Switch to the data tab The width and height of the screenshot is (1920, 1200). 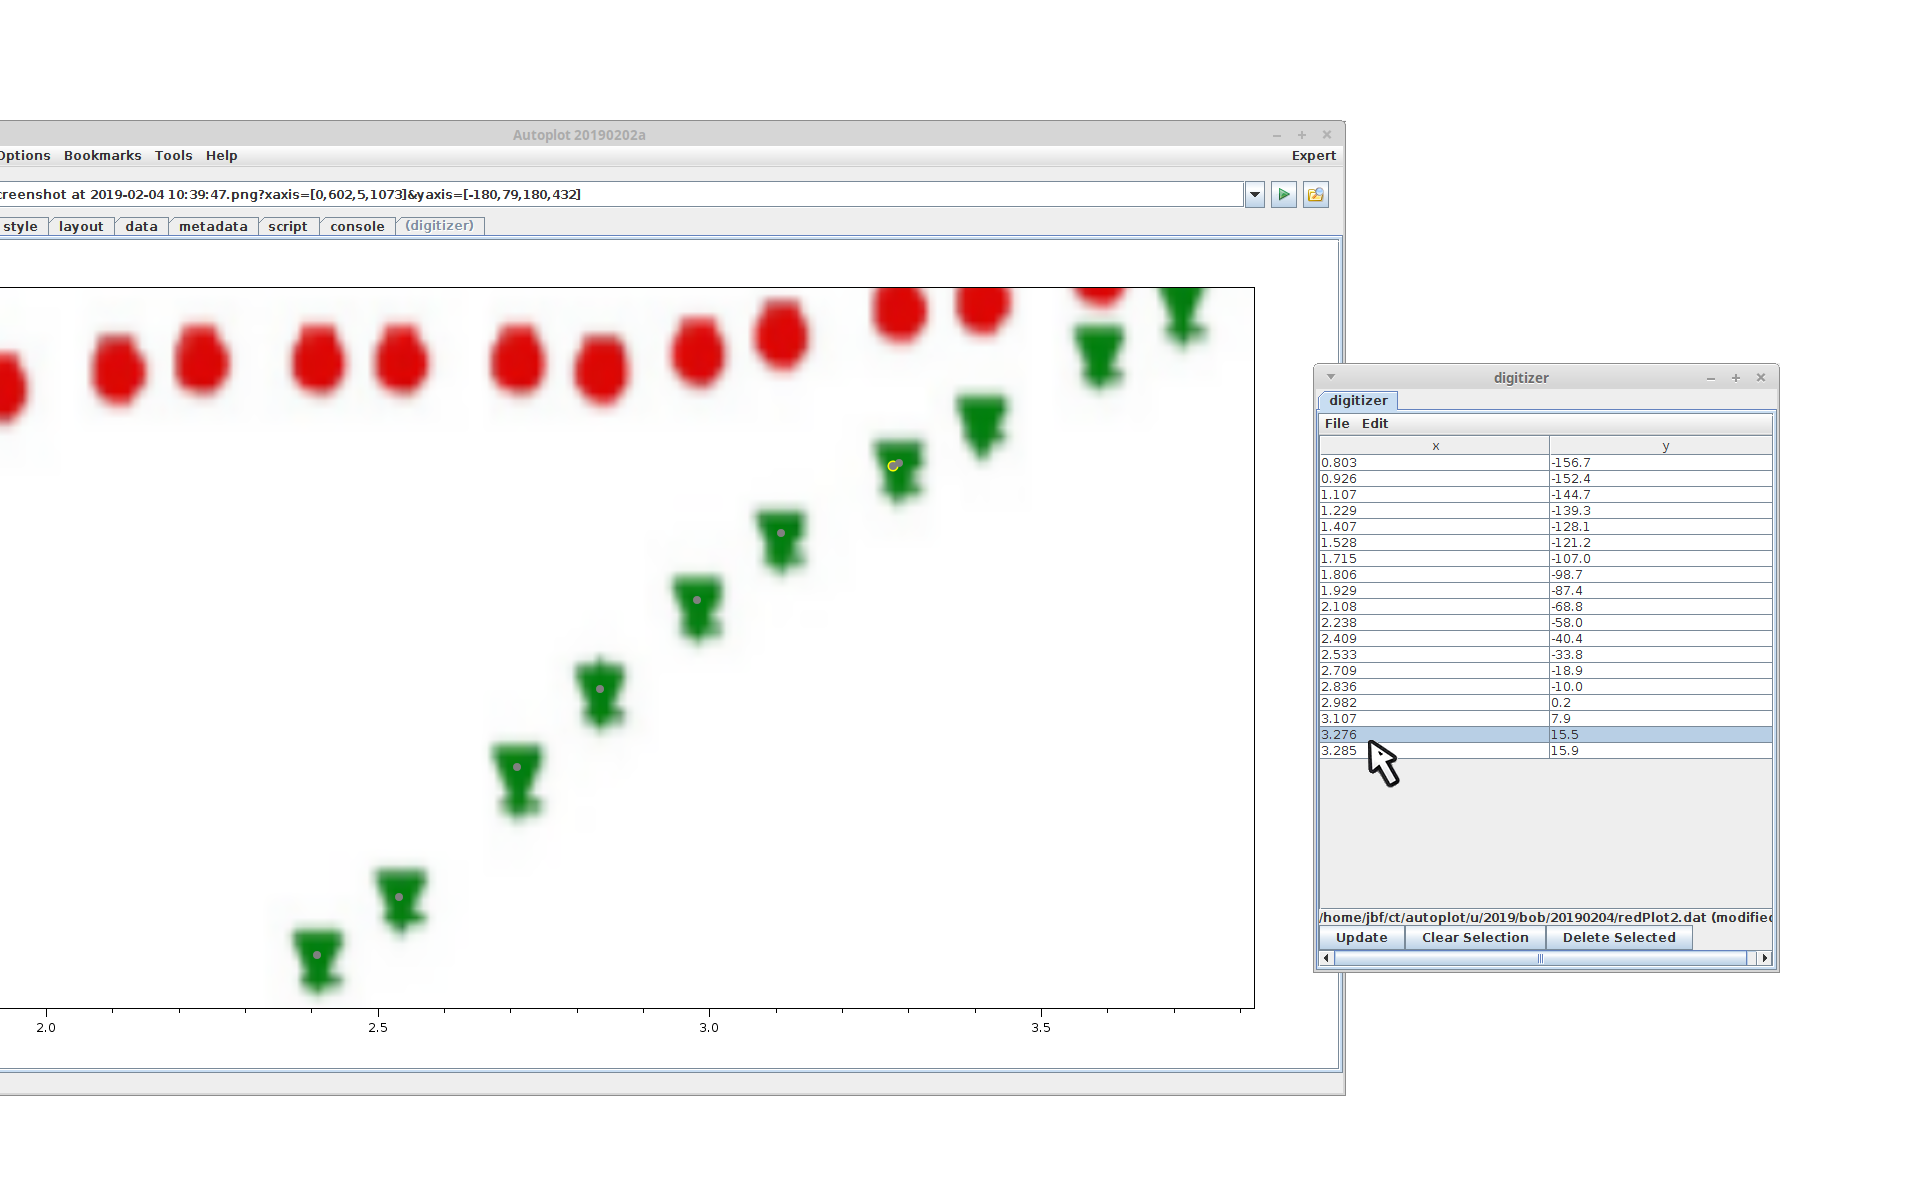point(141,227)
